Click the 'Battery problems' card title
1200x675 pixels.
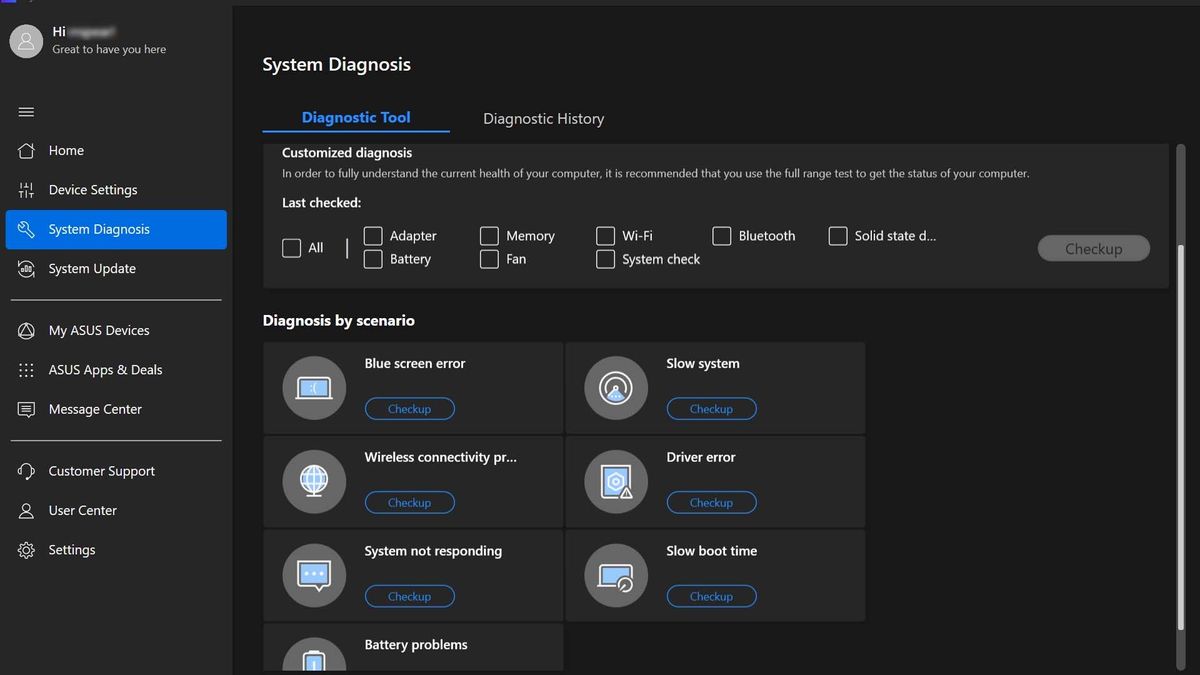pyautogui.click(x=416, y=645)
